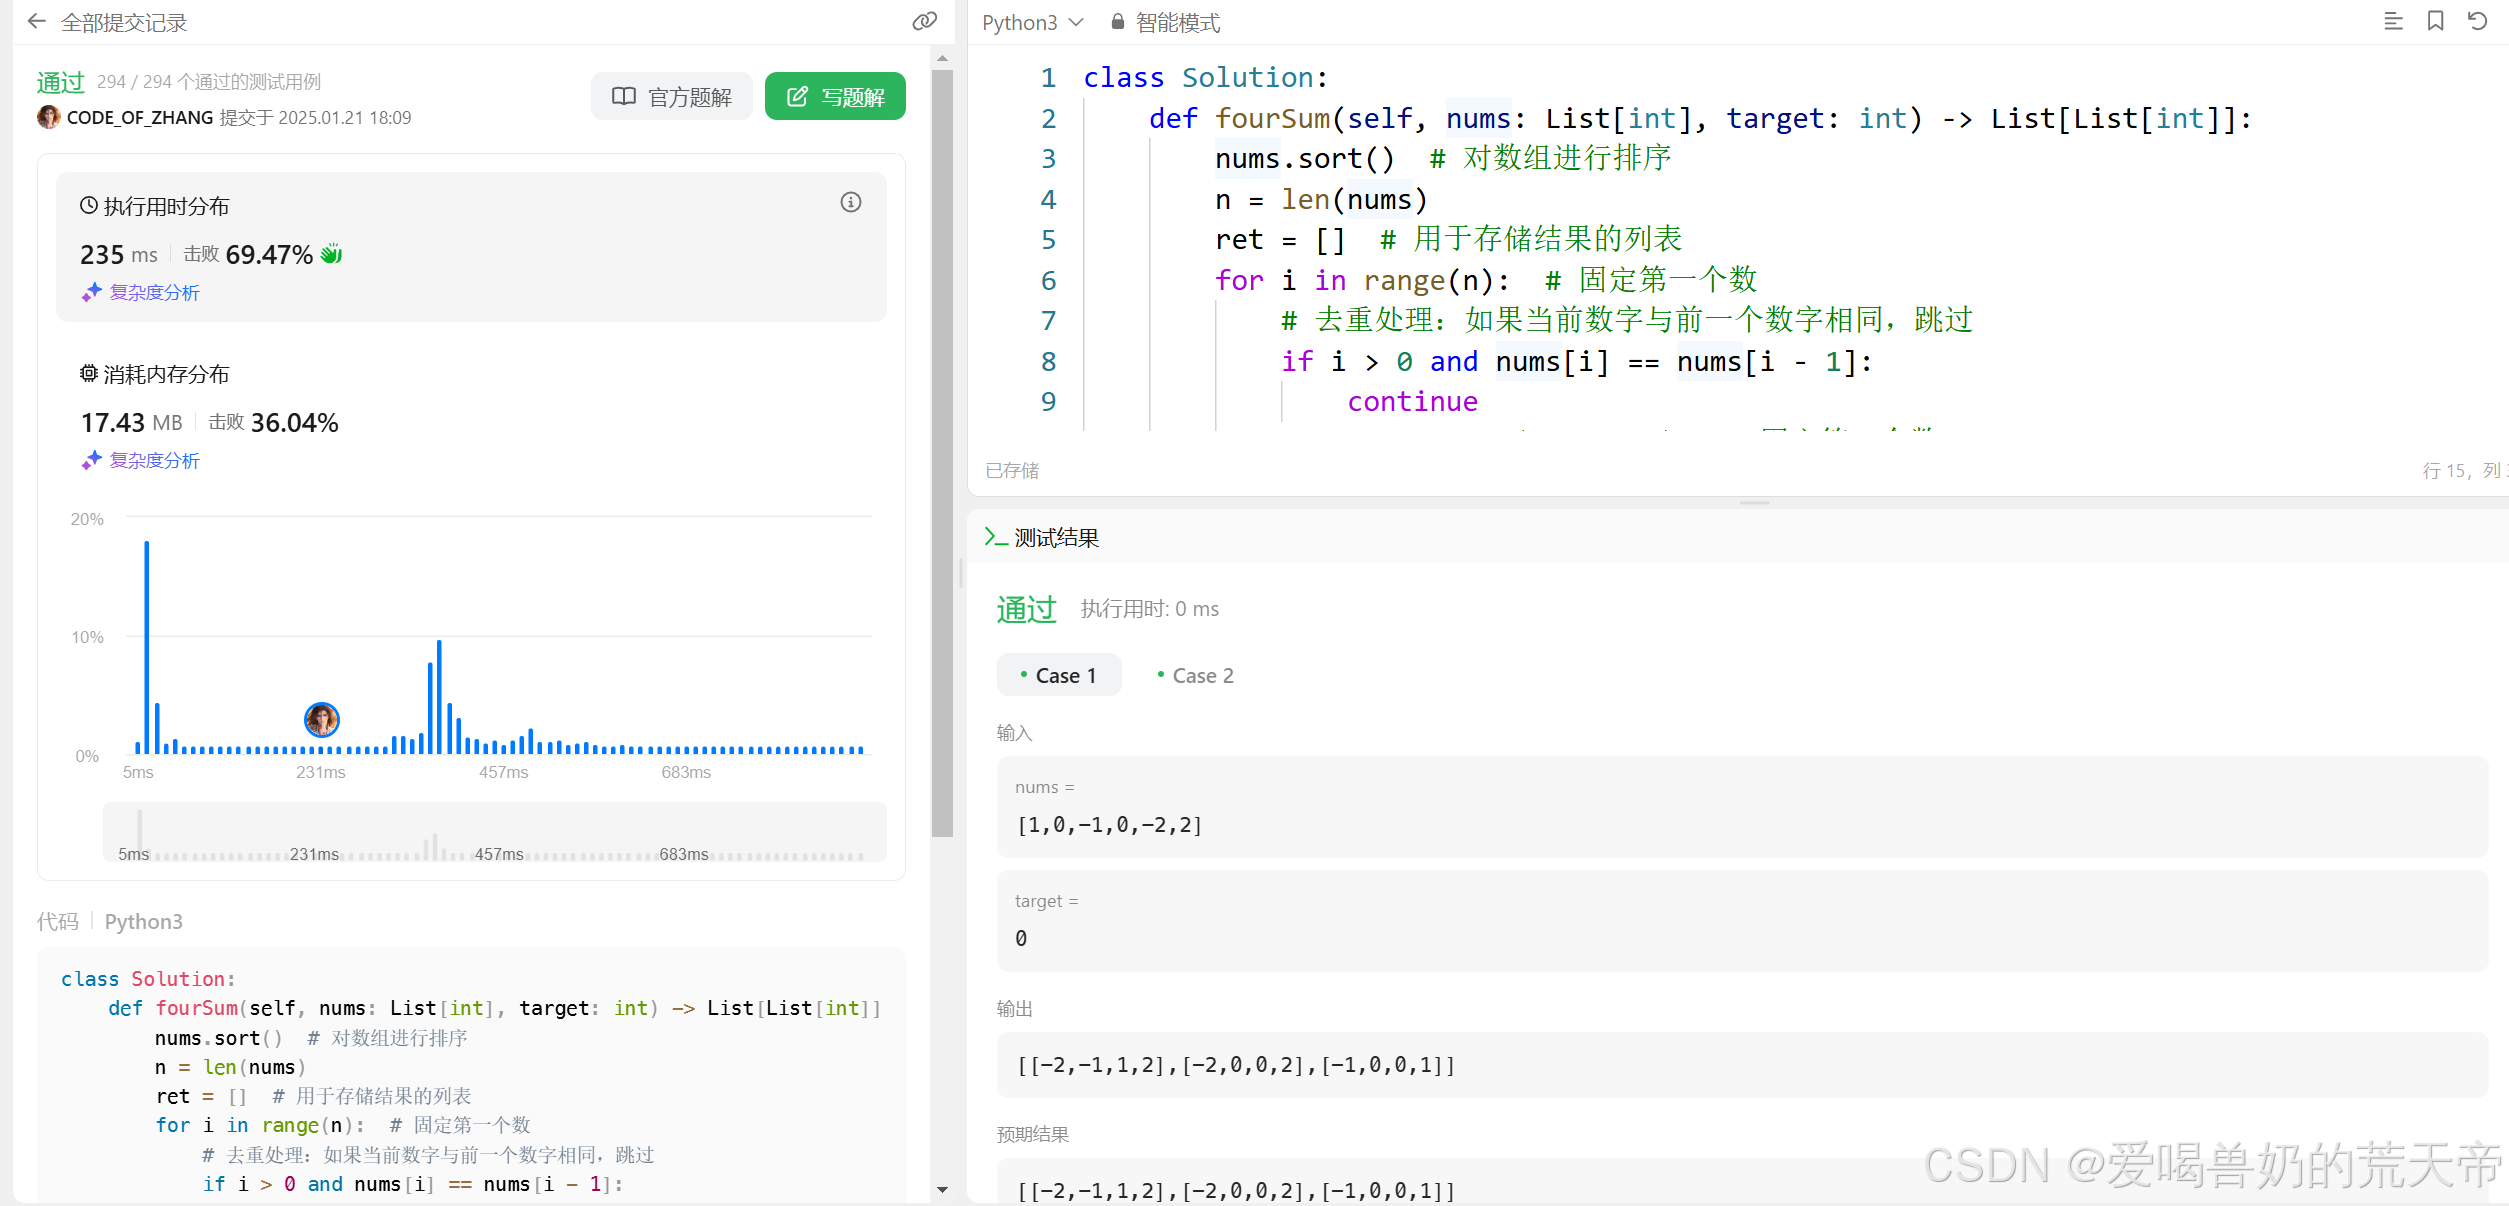Click the user avatar marker on the chart
Screen dimensions: 2509x1206
[x=322, y=719]
